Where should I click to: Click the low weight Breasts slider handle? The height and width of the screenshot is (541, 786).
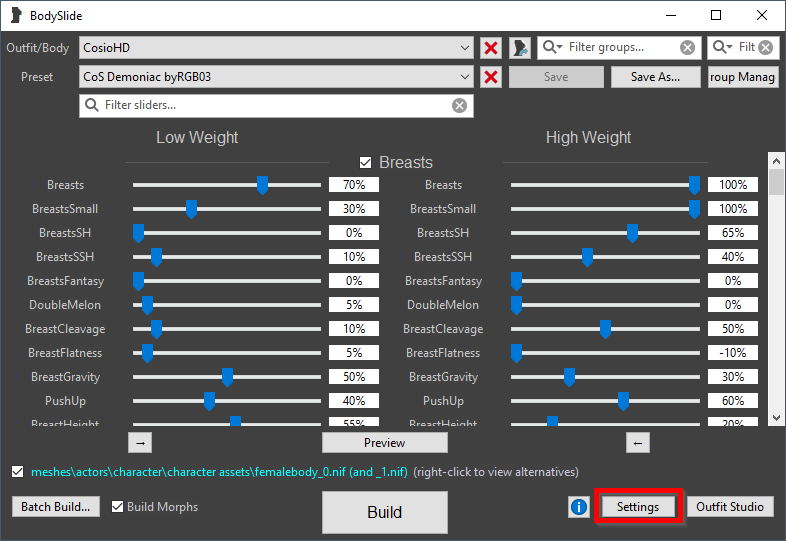[x=262, y=185]
